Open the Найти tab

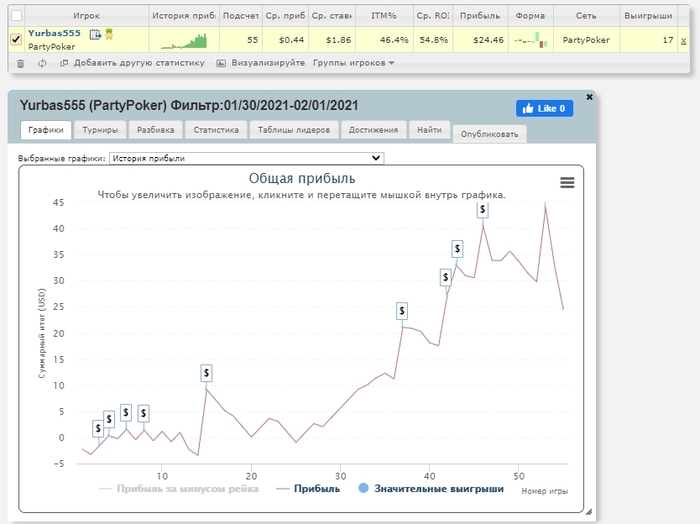[x=429, y=130]
